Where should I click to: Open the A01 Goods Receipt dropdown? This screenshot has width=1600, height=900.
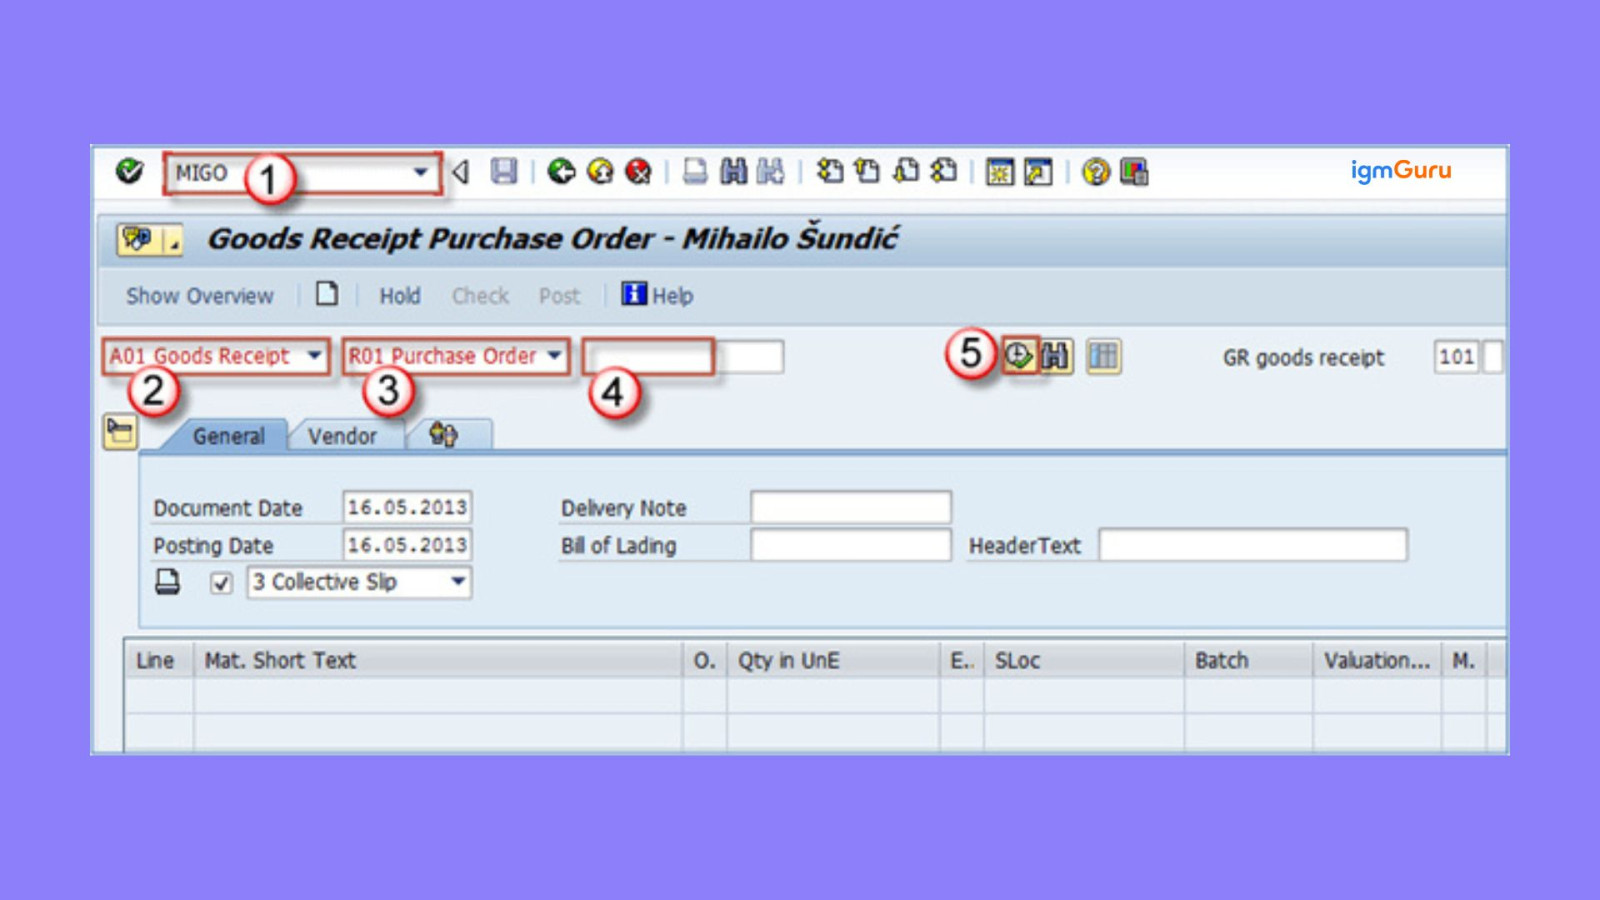[216, 356]
